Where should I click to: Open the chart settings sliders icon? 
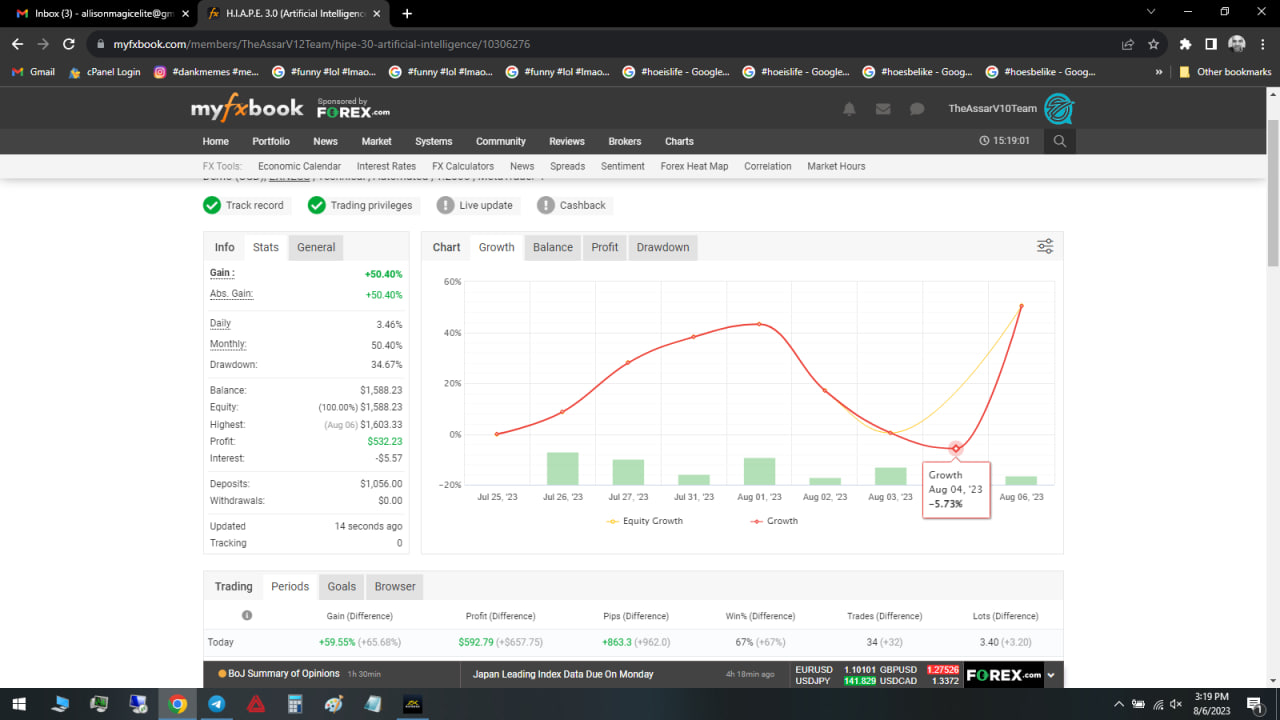(1045, 246)
